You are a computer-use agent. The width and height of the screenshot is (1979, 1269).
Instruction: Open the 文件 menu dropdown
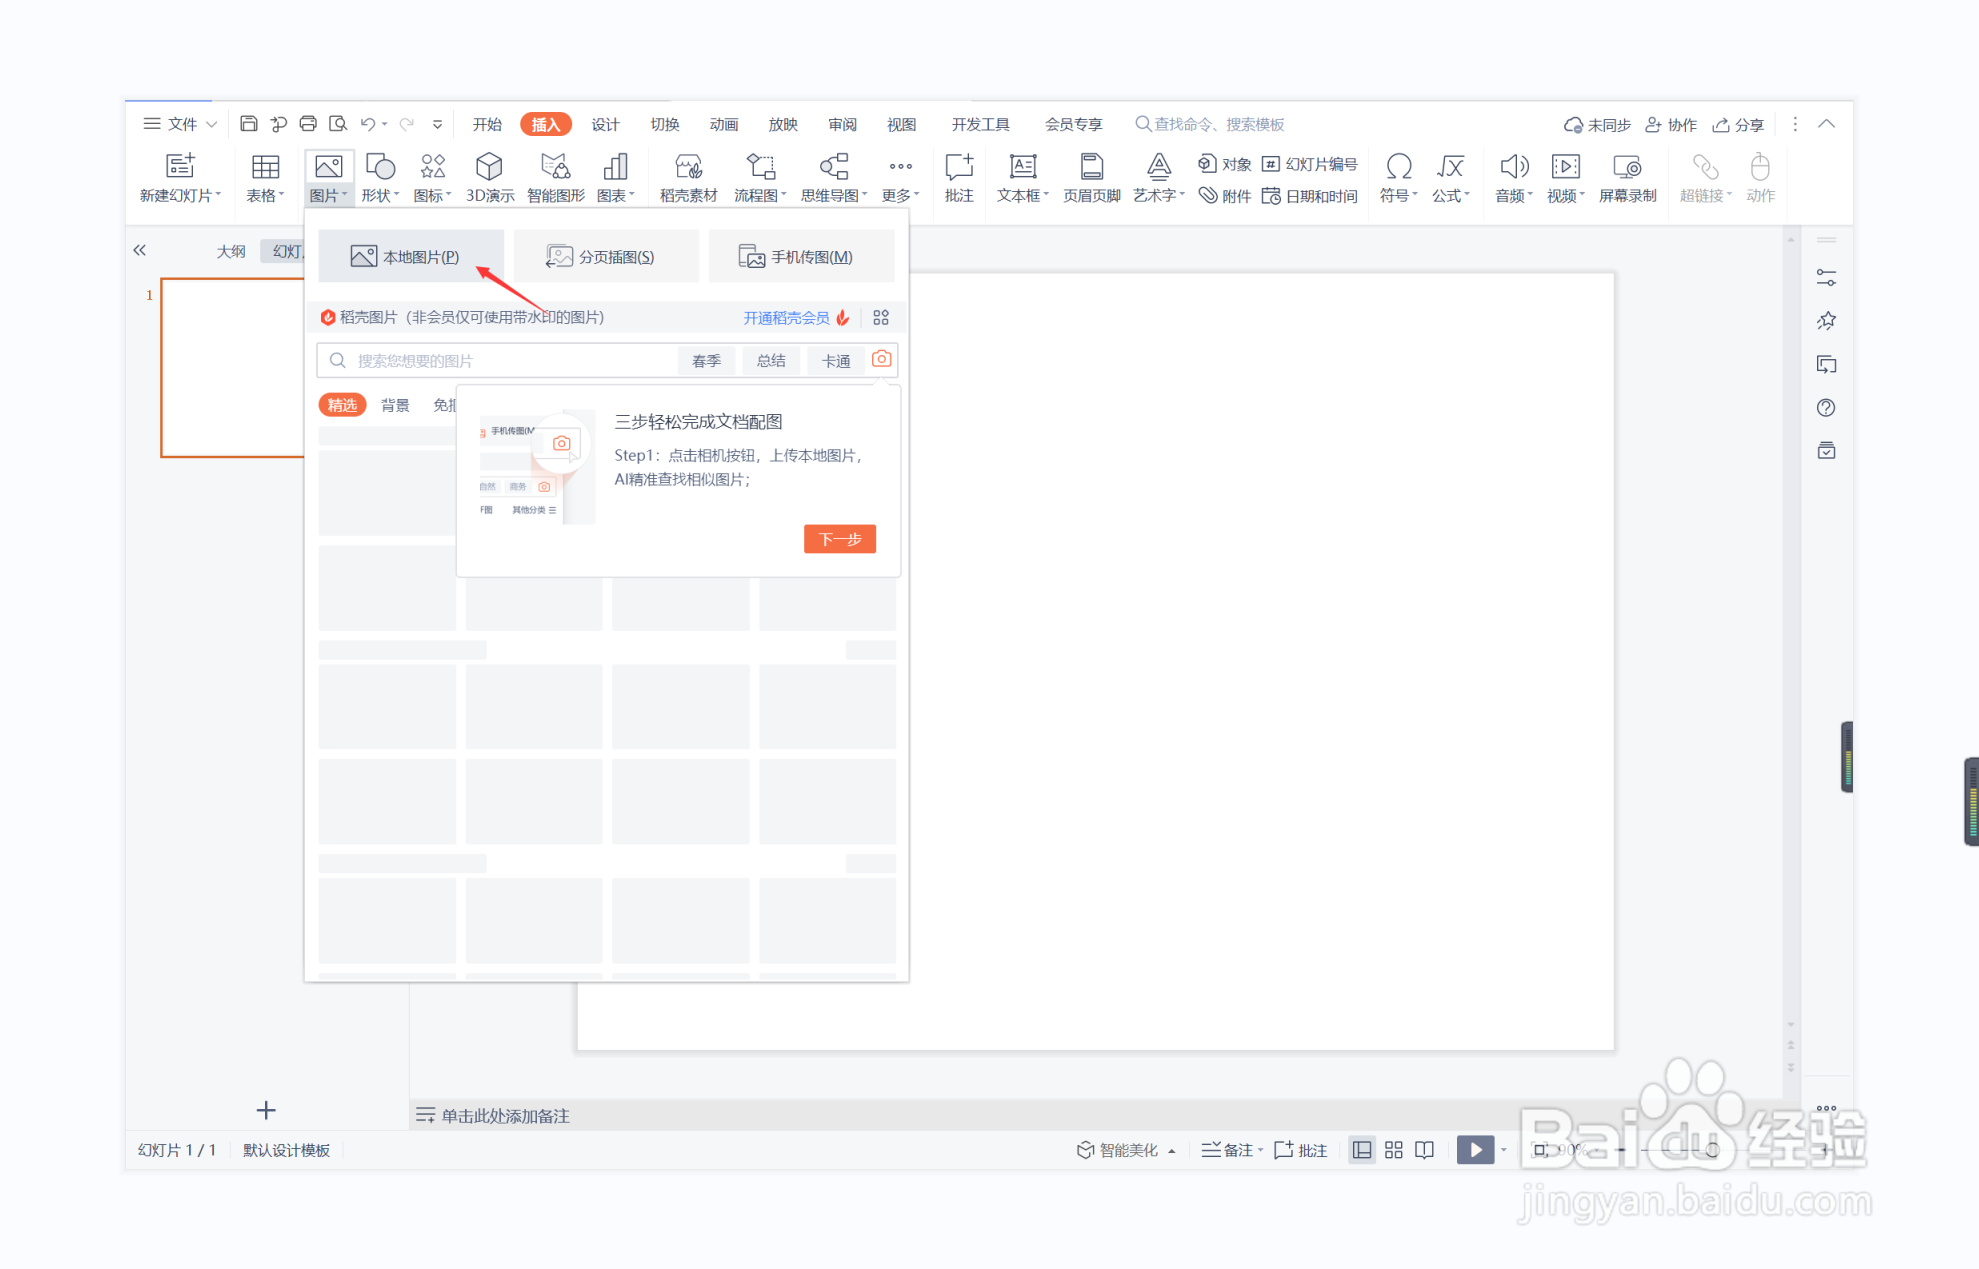click(x=181, y=124)
